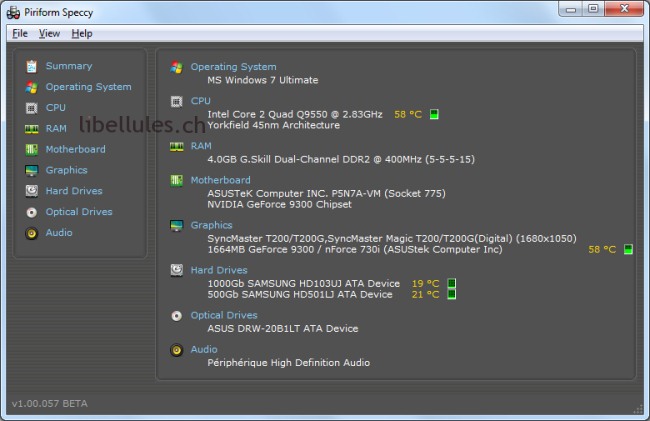Click the Graphics monitor icon in main panel
This screenshot has width=650, height=421.
point(177,225)
